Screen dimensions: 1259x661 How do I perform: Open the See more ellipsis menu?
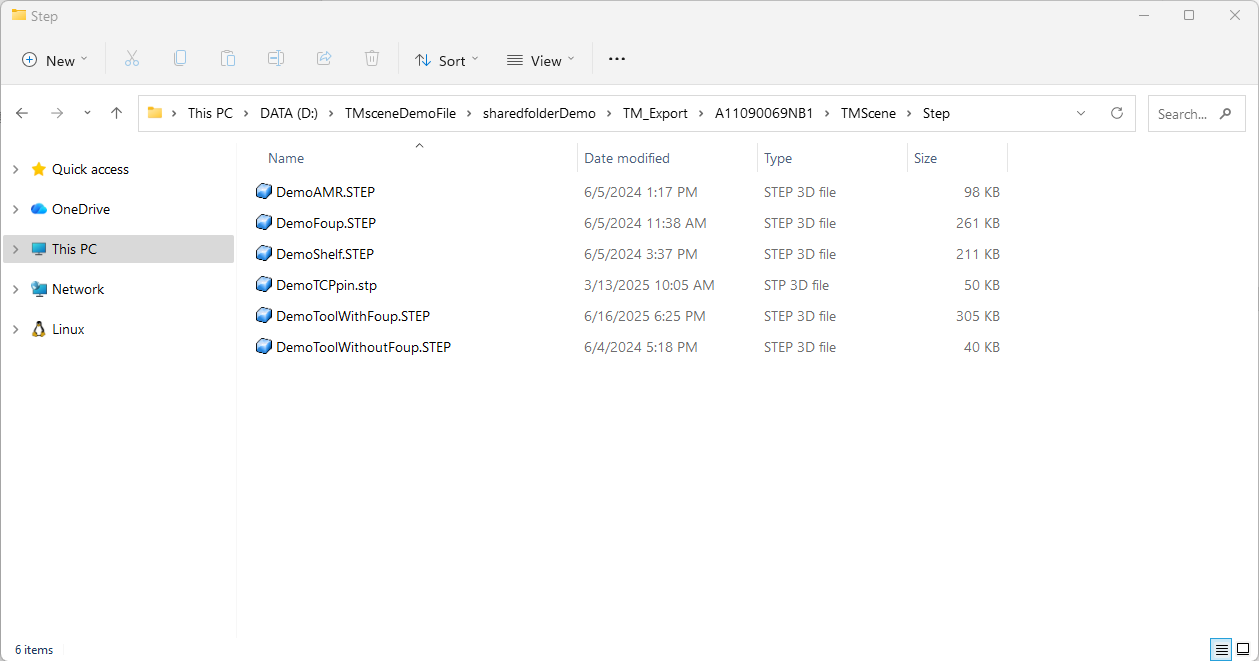point(617,59)
